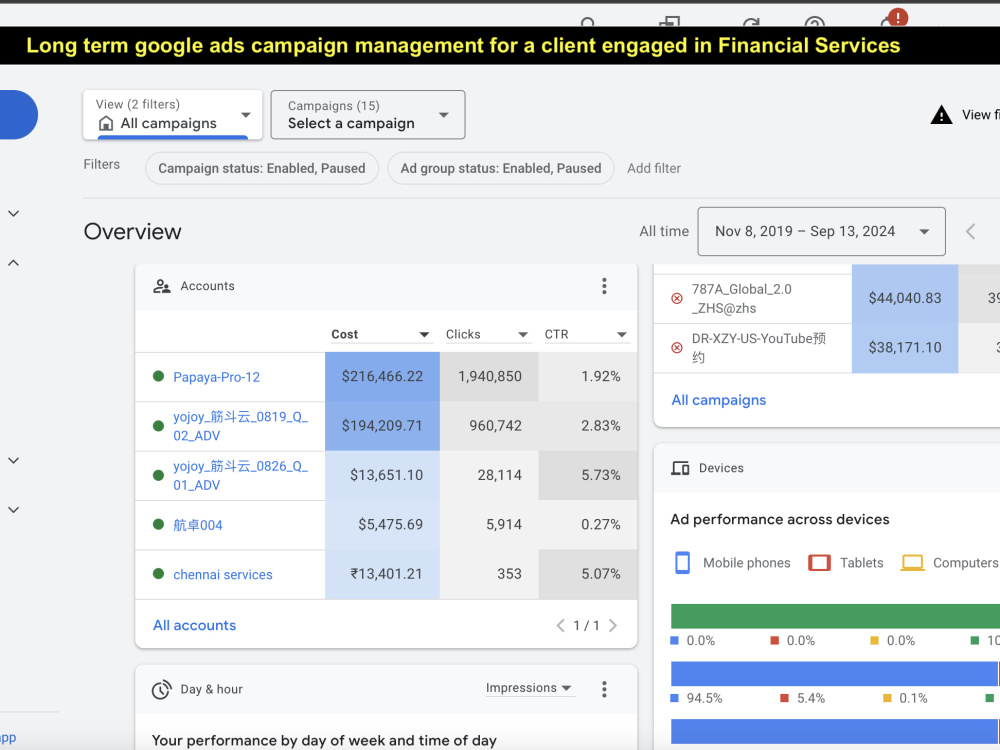Click the Campaign status: Enabled, Paused filter chip
Viewport: 1000px width, 750px height.
(x=262, y=168)
